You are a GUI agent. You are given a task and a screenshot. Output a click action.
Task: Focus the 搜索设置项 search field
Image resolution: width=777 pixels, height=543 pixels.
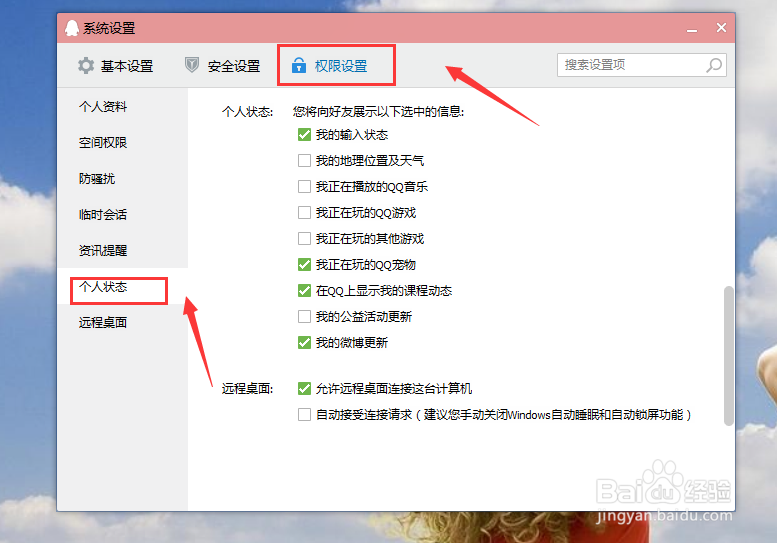tap(642, 65)
